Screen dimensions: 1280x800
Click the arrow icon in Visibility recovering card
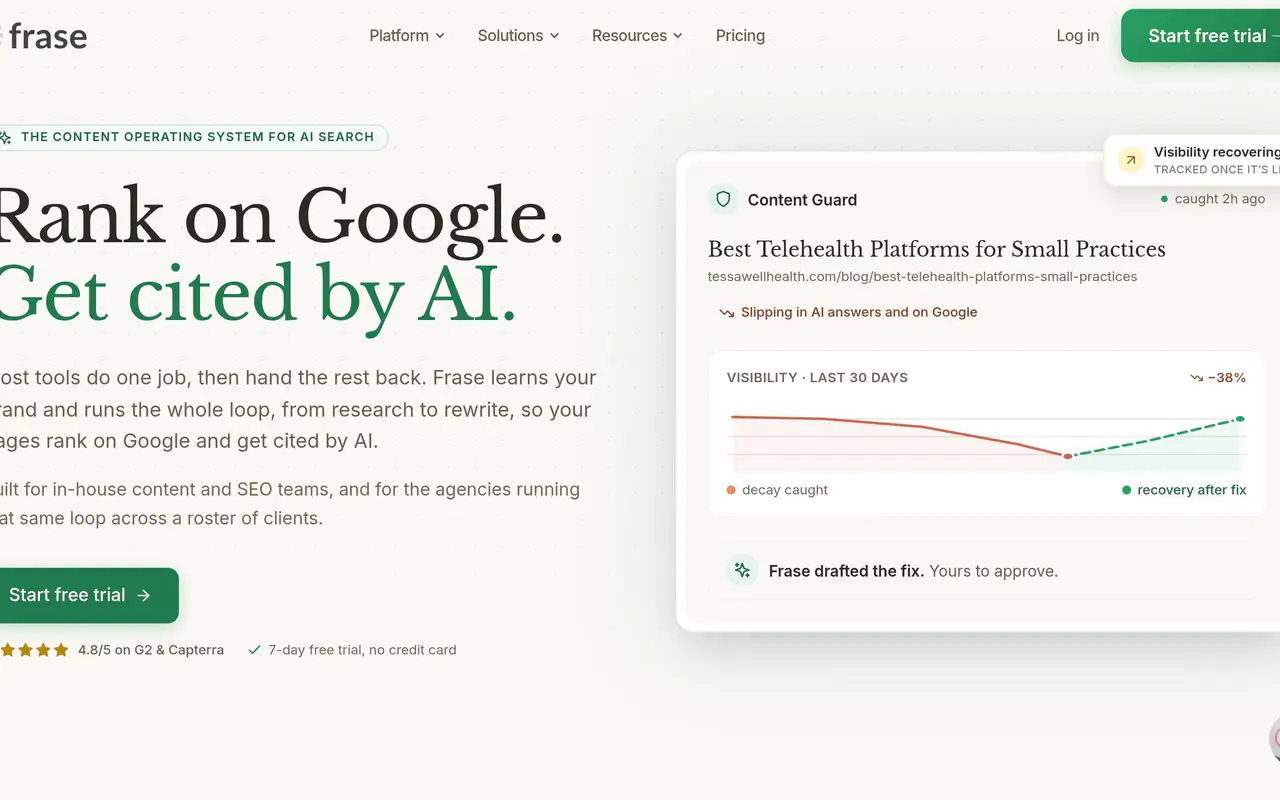point(1131,160)
